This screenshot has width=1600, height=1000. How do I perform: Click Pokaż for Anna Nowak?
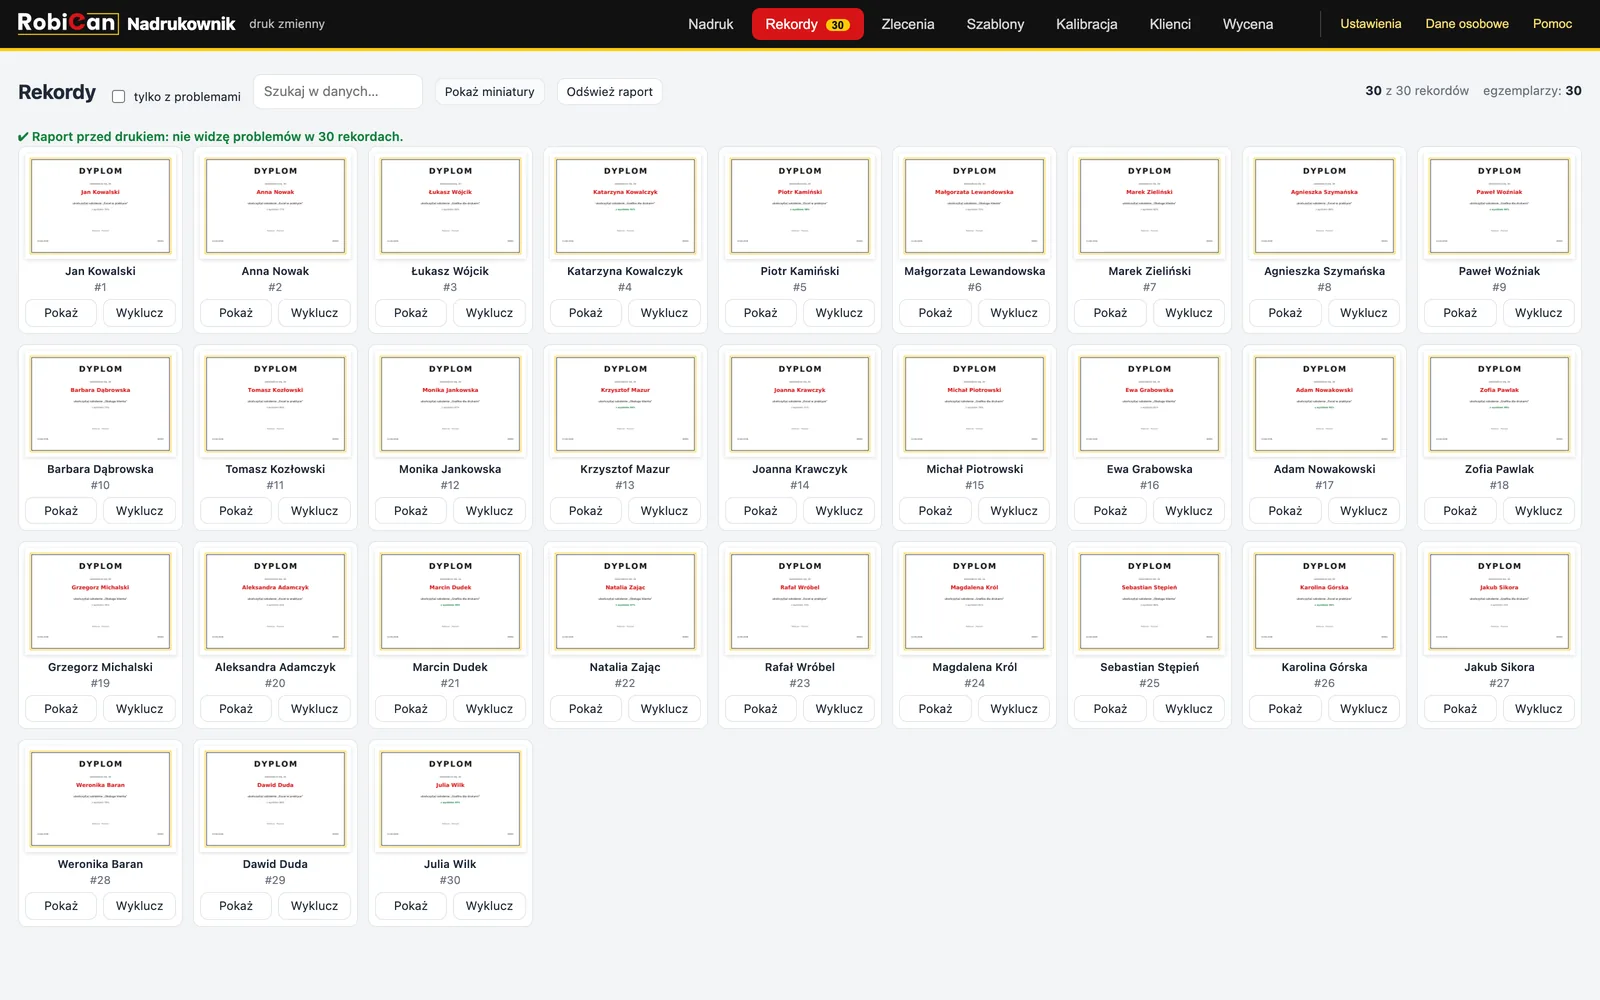pyautogui.click(x=236, y=313)
